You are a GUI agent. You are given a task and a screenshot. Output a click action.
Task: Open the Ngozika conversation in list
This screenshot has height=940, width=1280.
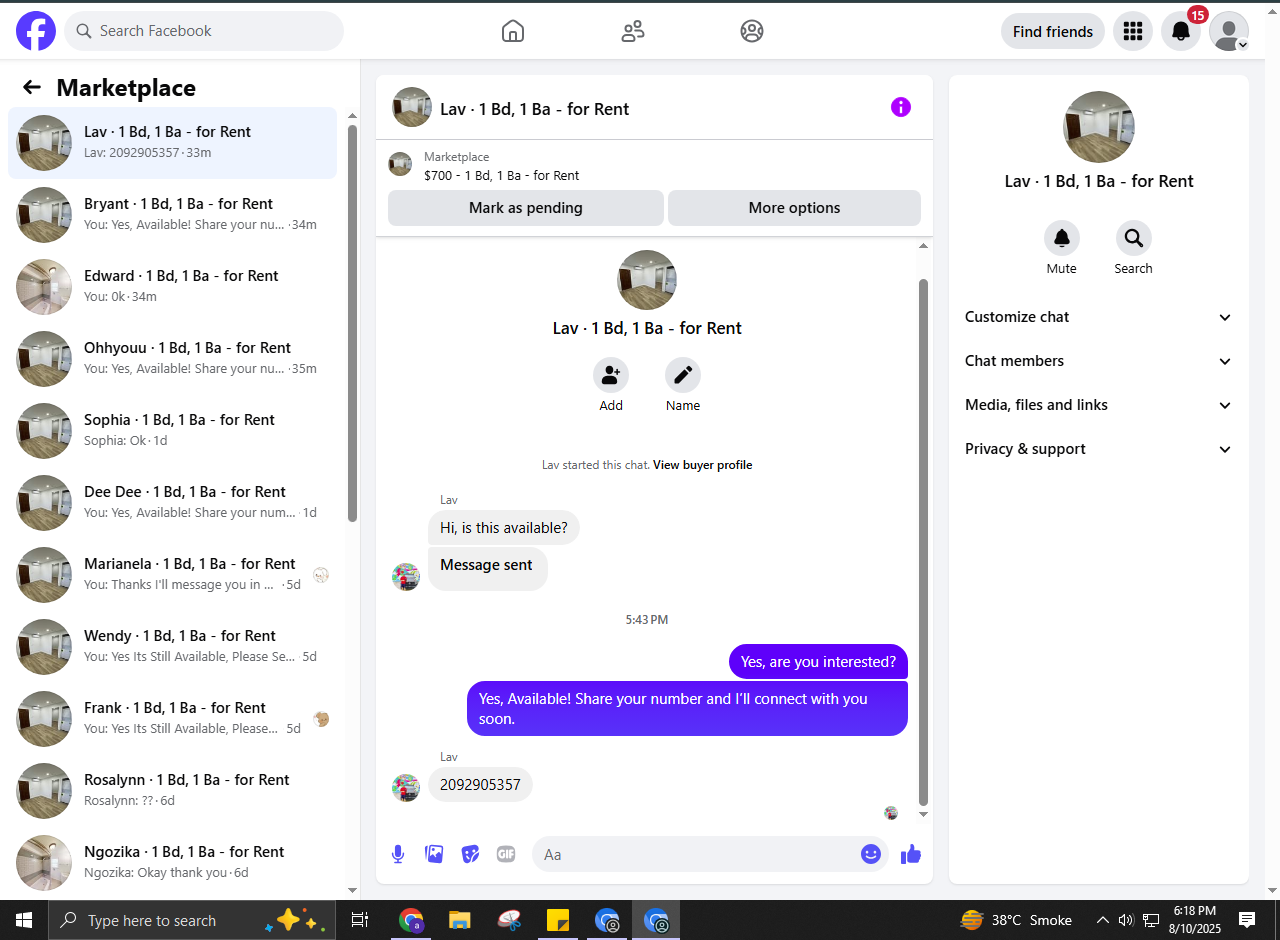[x=172, y=863]
